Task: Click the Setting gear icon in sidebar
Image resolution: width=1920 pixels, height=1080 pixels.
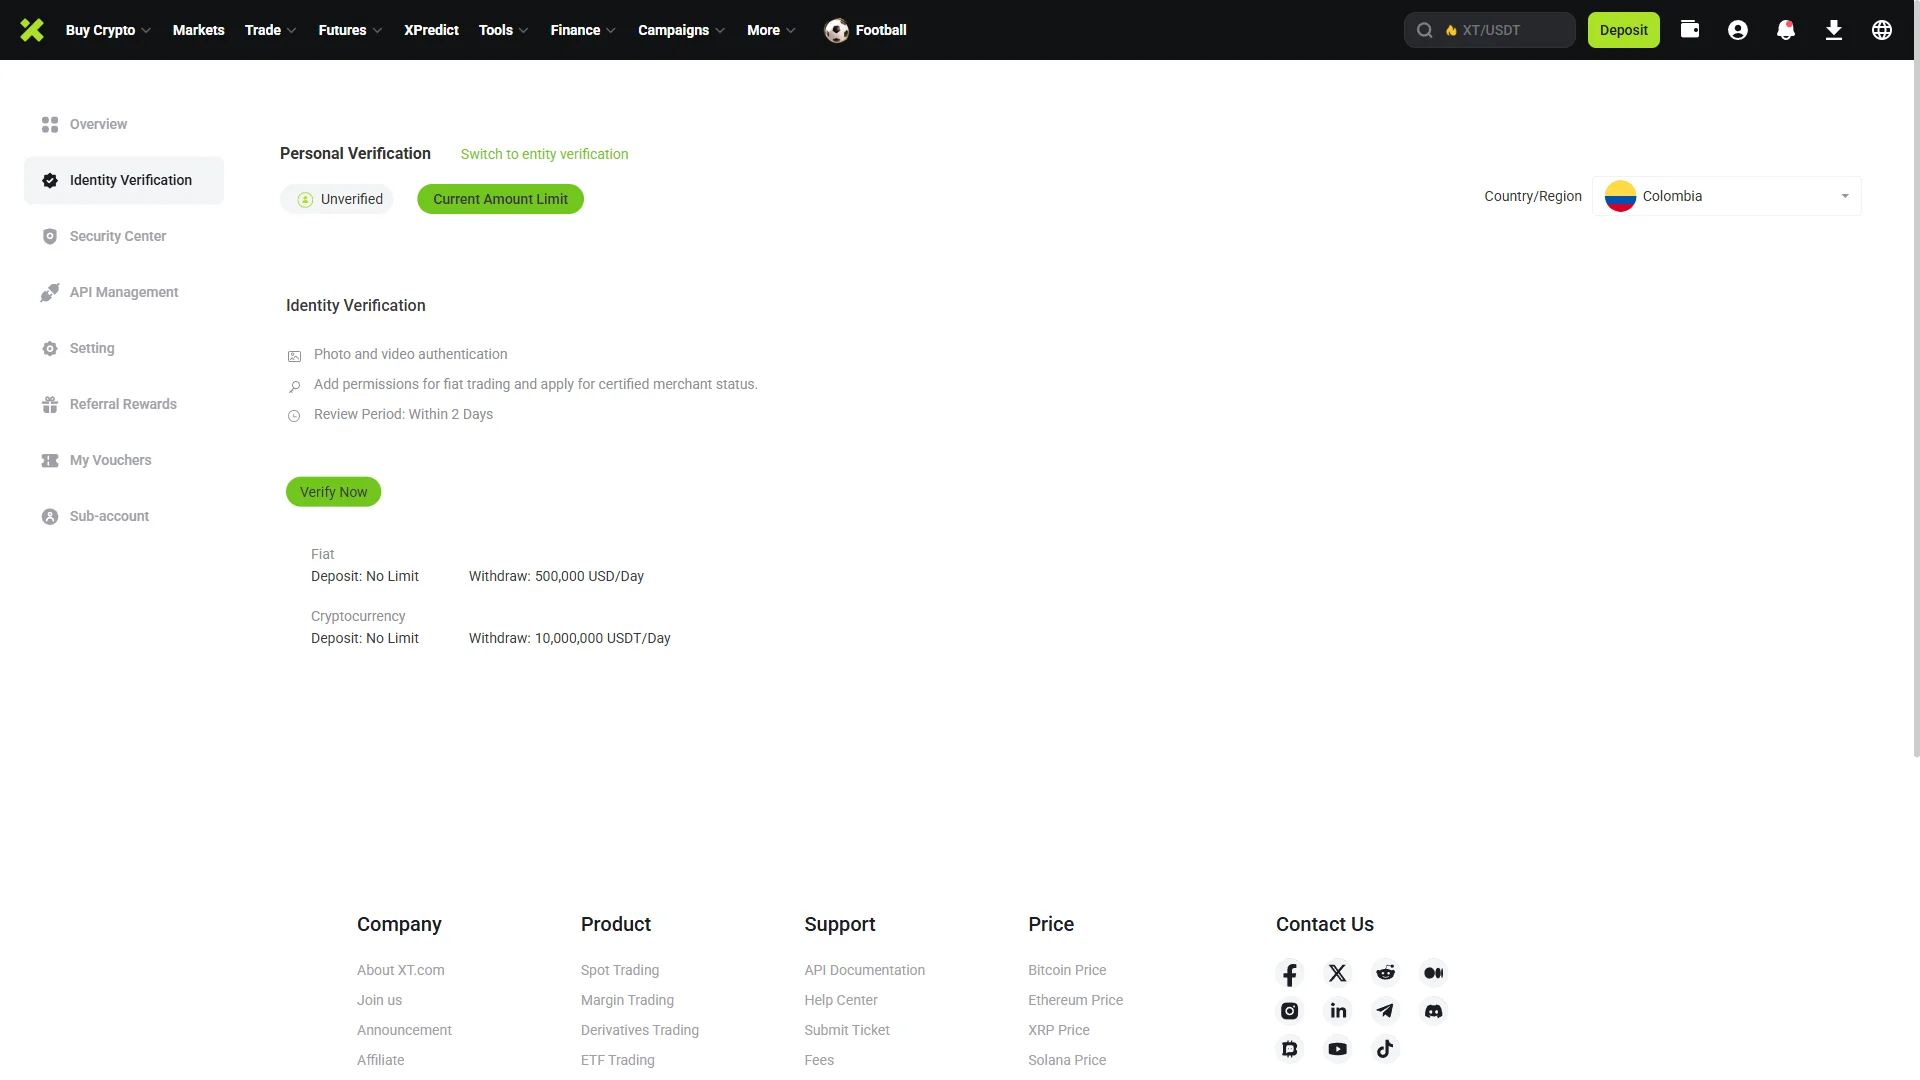Action: [x=50, y=348]
